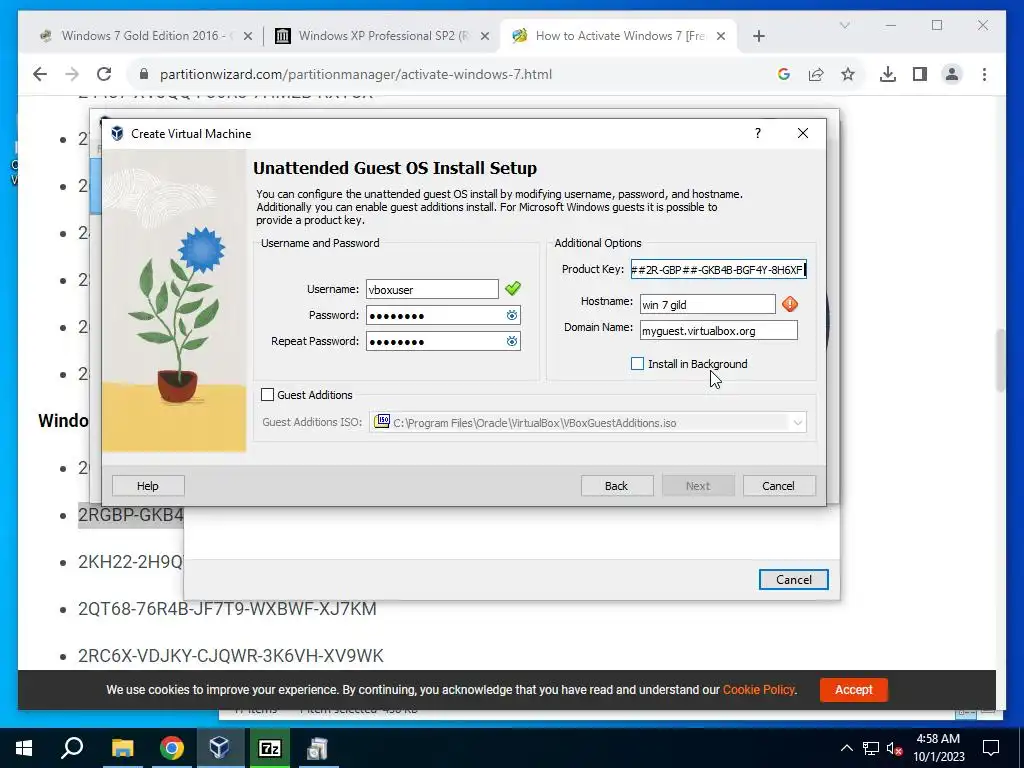The height and width of the screenshot is (768, 1024).
Task: Click the site lock icon
Action: point(144,74)
